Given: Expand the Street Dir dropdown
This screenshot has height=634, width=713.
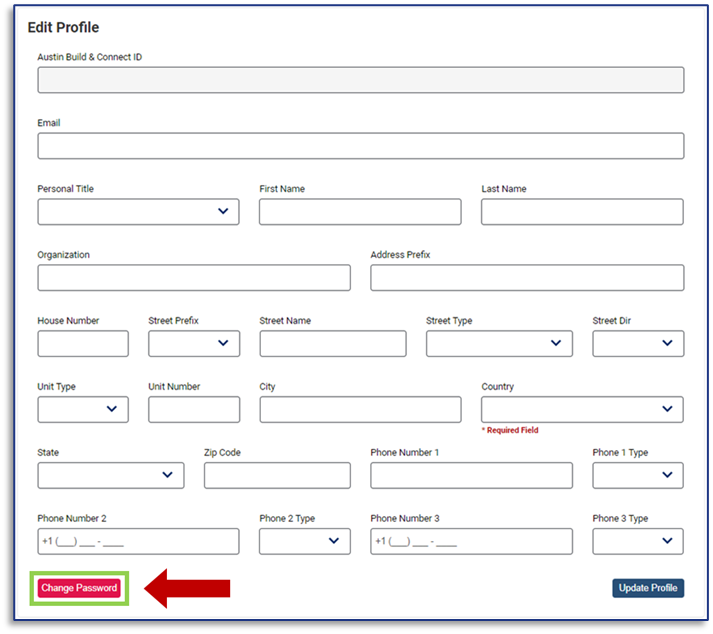Looking at the screenshot, I should 638,344.
